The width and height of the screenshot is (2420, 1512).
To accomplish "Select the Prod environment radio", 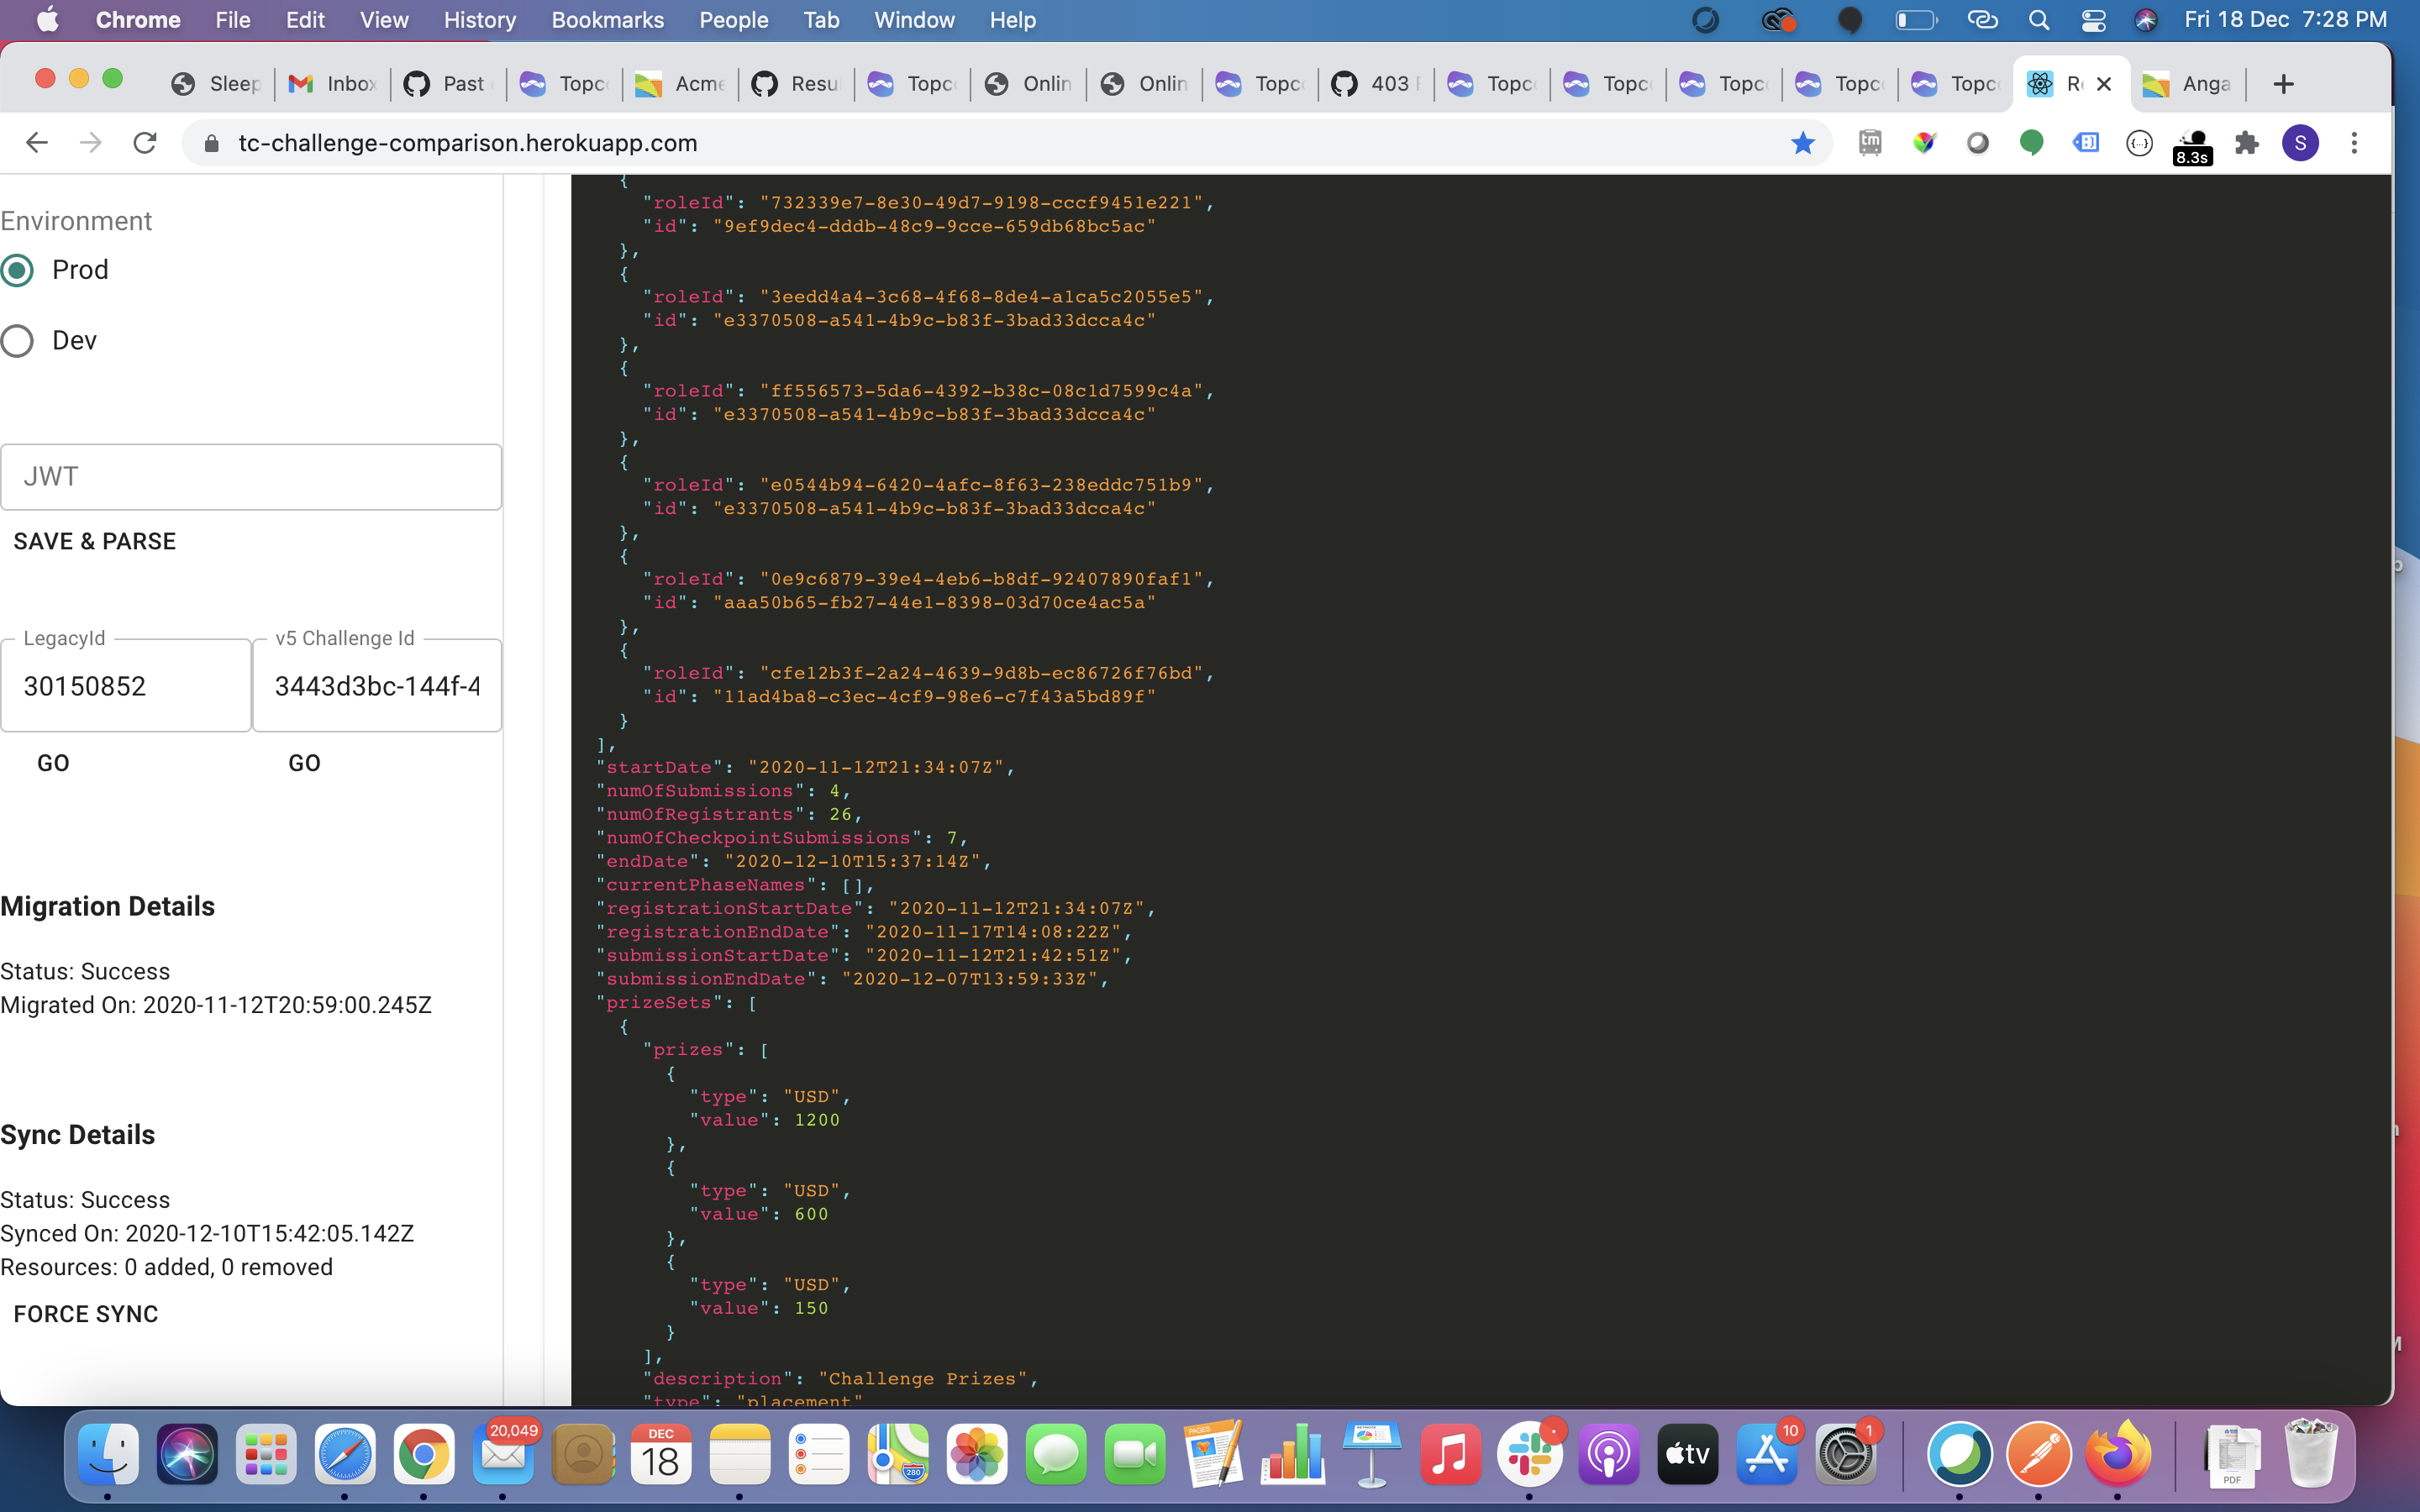I will (x=18, y=270).
